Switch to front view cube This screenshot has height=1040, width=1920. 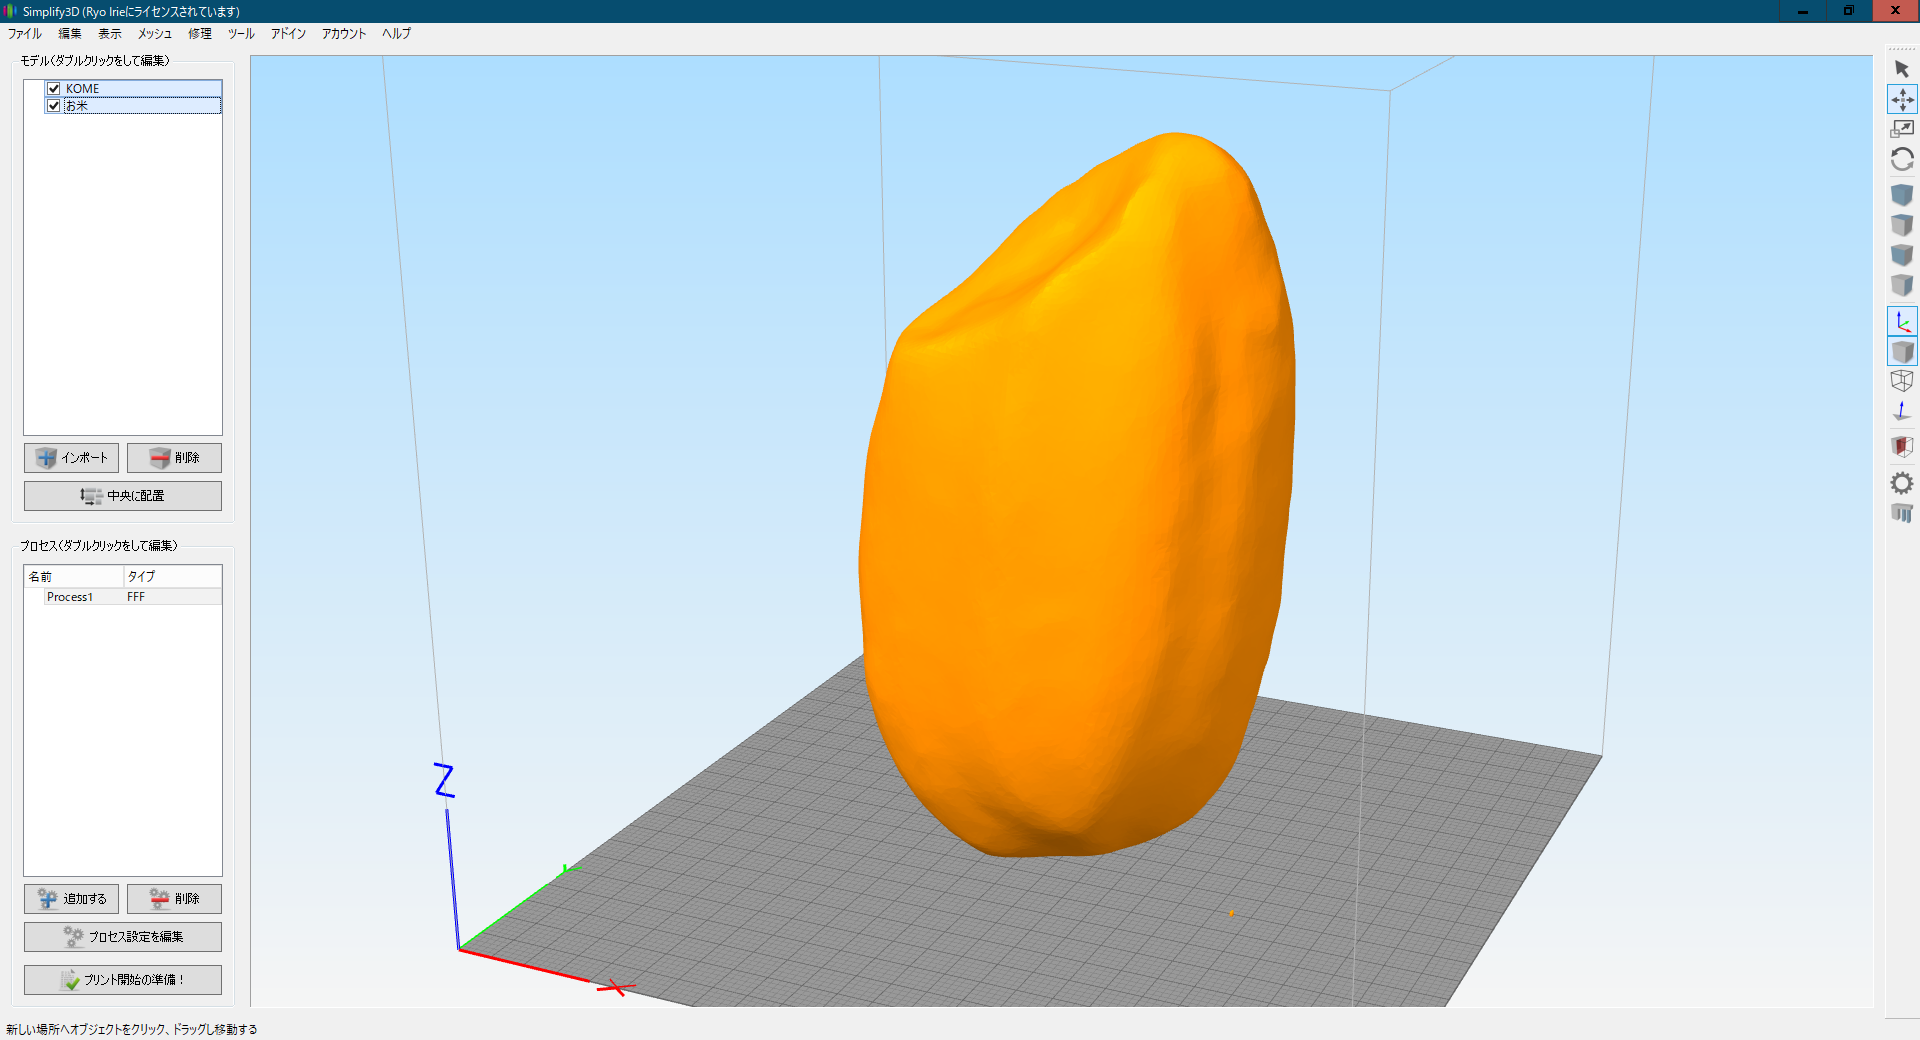coord(1902,255)
